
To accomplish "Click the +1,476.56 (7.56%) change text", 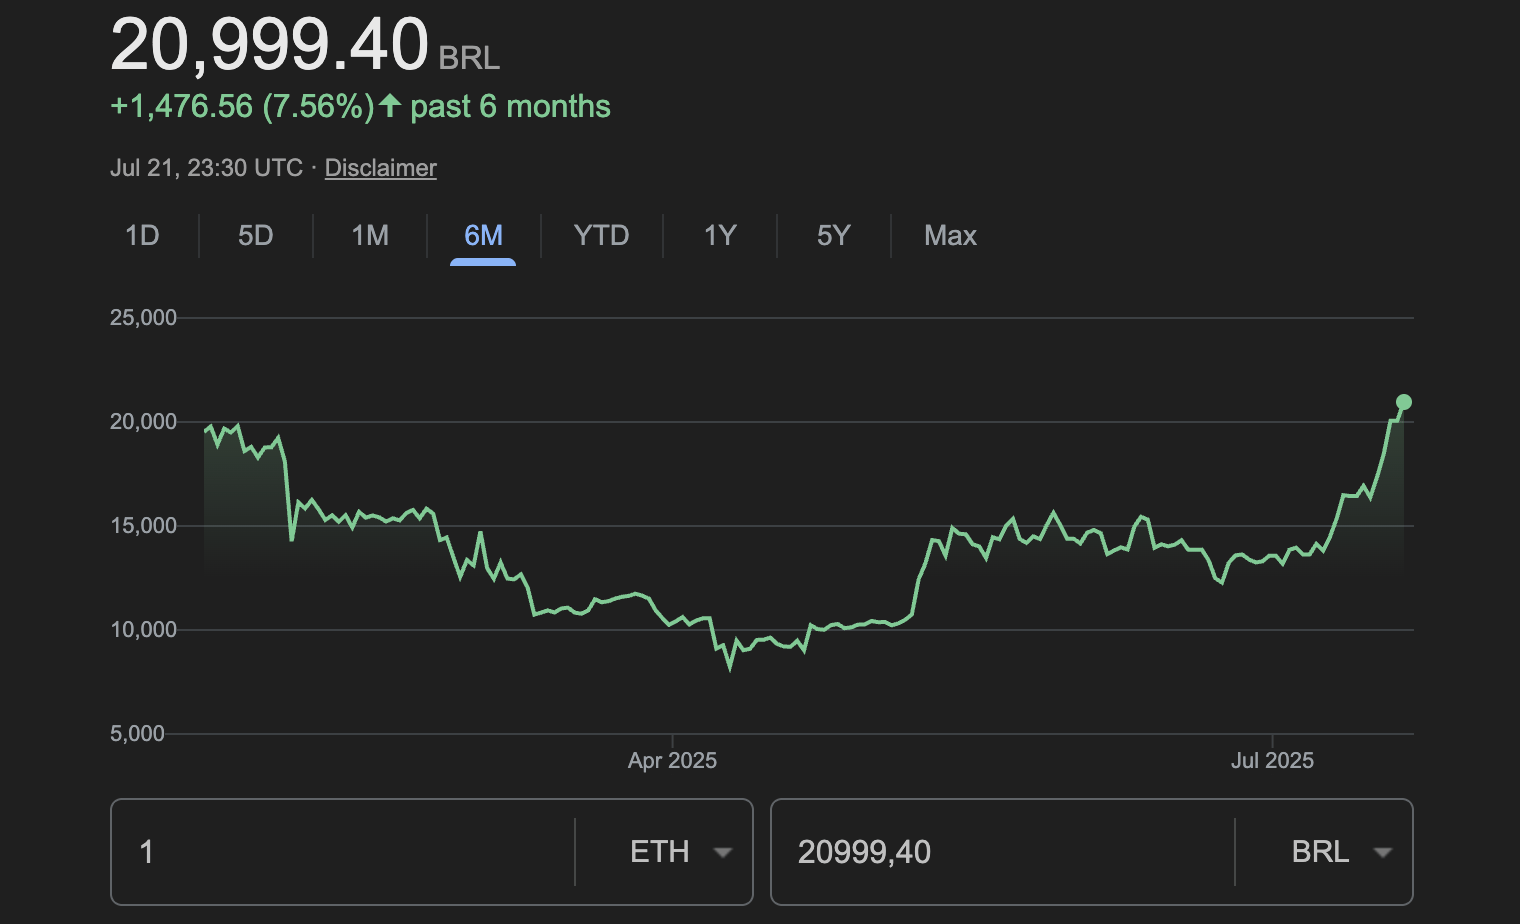I will 242,106.
